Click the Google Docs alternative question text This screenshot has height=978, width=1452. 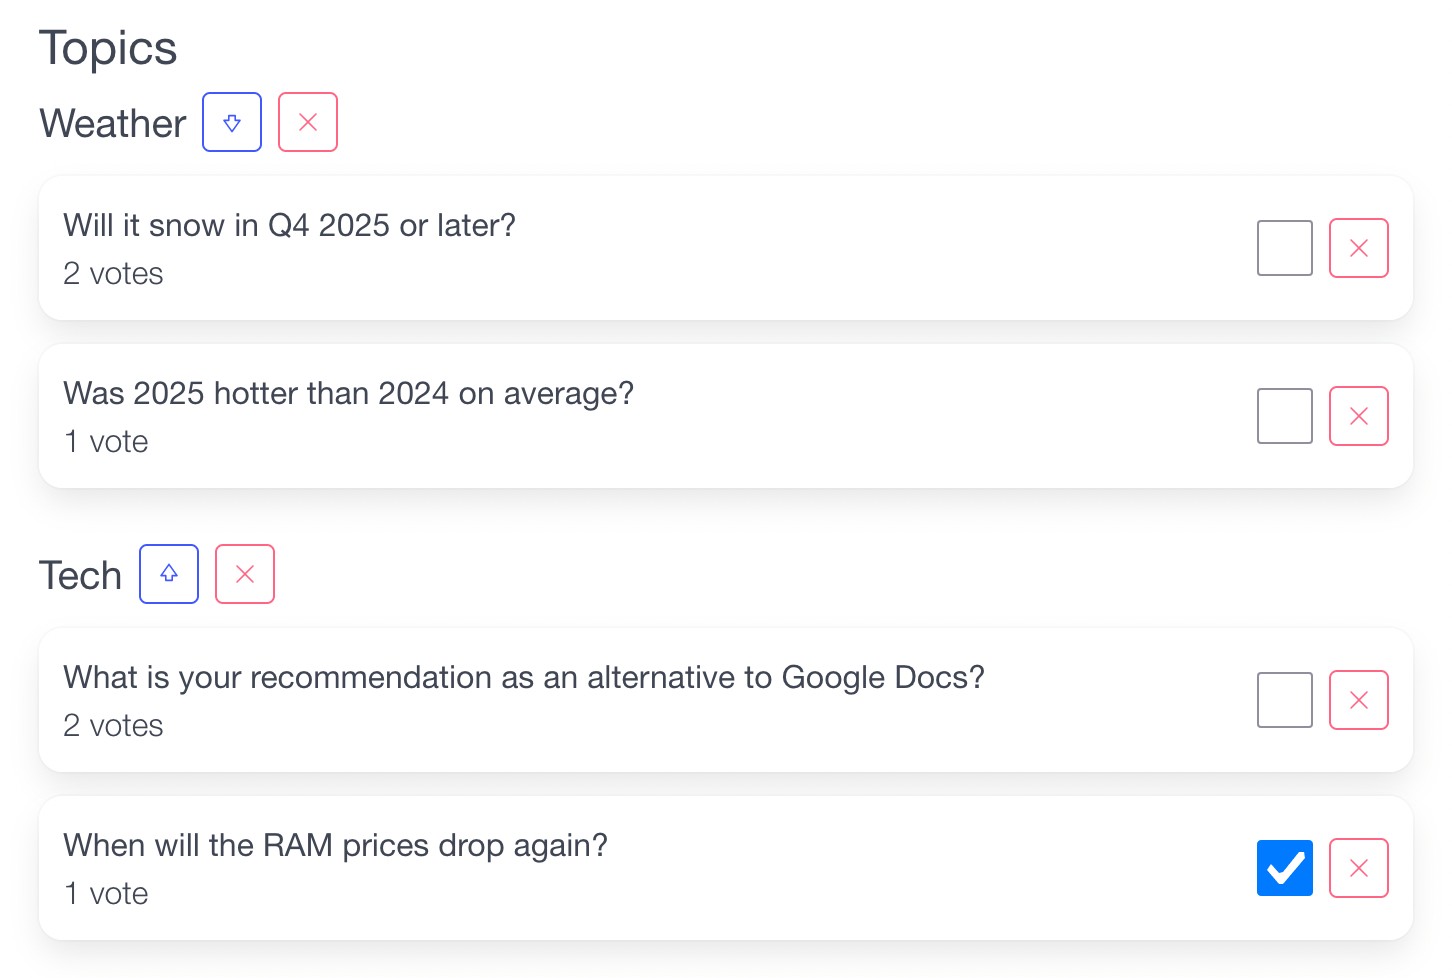(x=523, y=677)
